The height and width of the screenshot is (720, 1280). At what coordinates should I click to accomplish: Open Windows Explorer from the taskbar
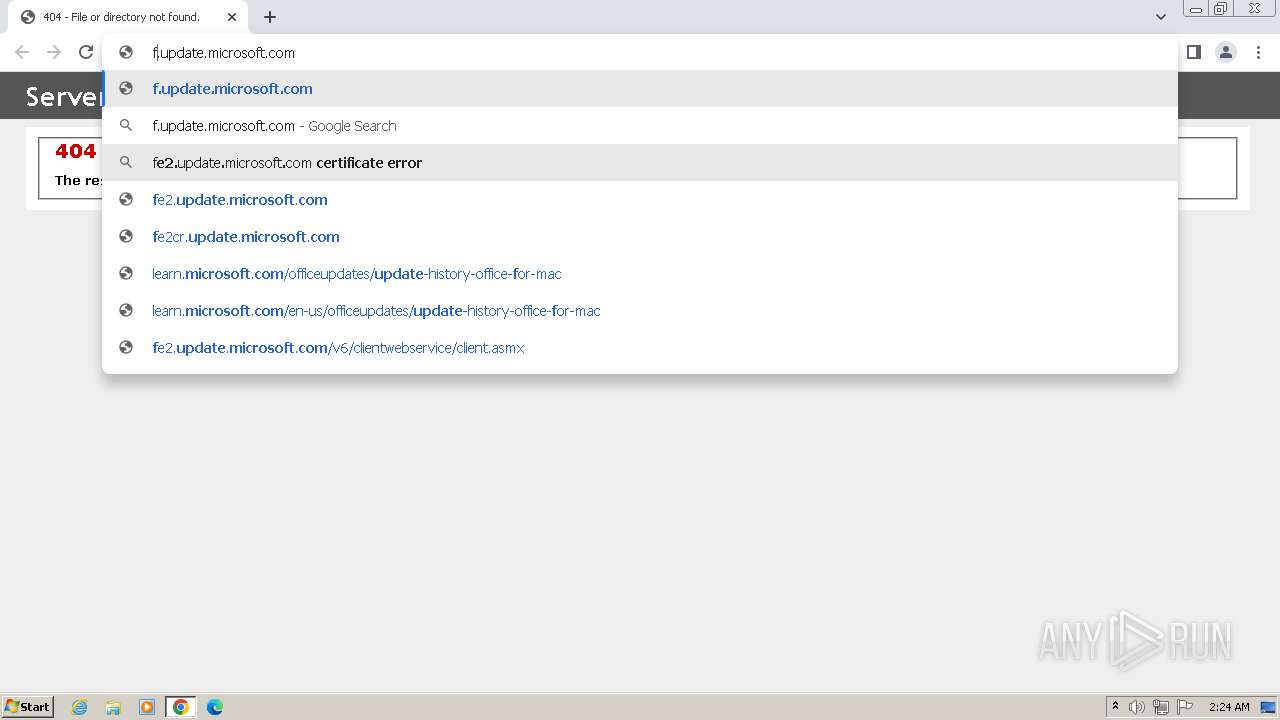pyautogui.click(x=113, y=707)
